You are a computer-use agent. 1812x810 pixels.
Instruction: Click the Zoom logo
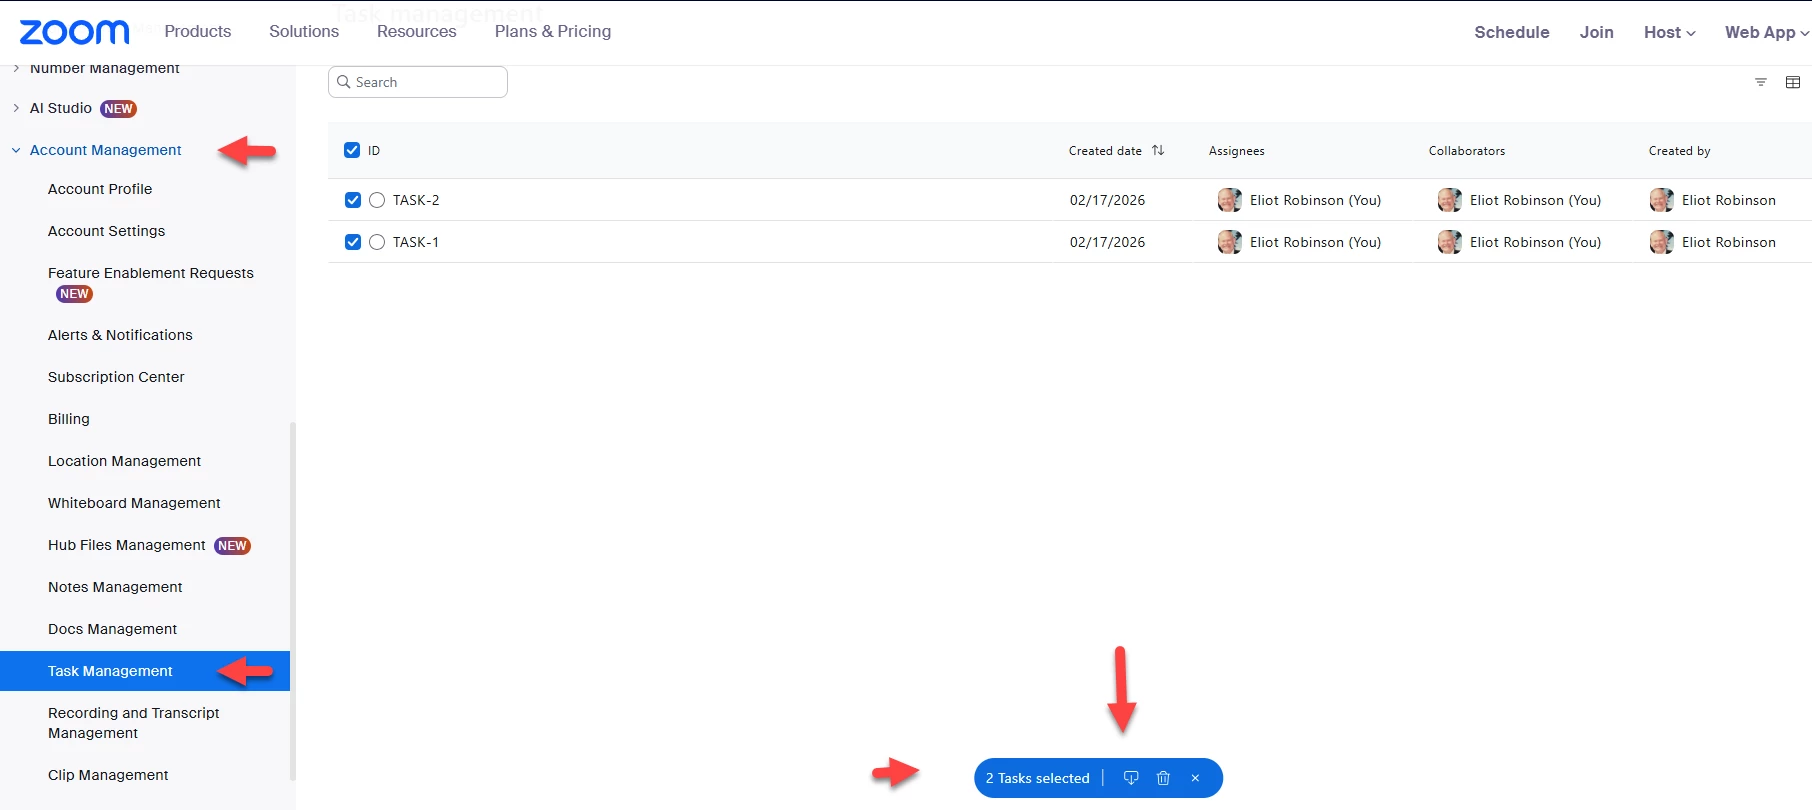pos(75,32)
